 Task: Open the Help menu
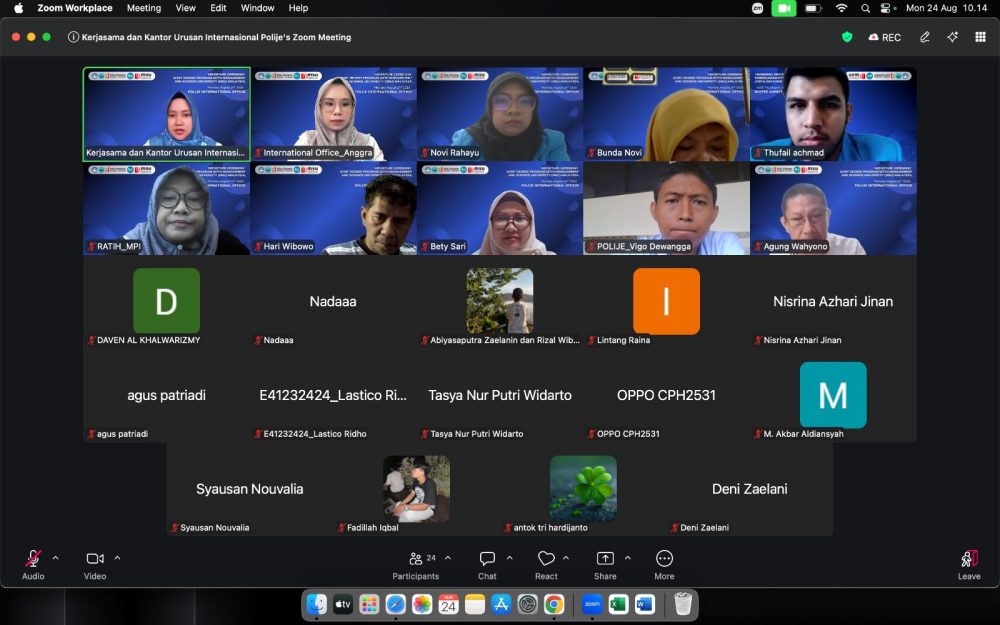[298, 8]
